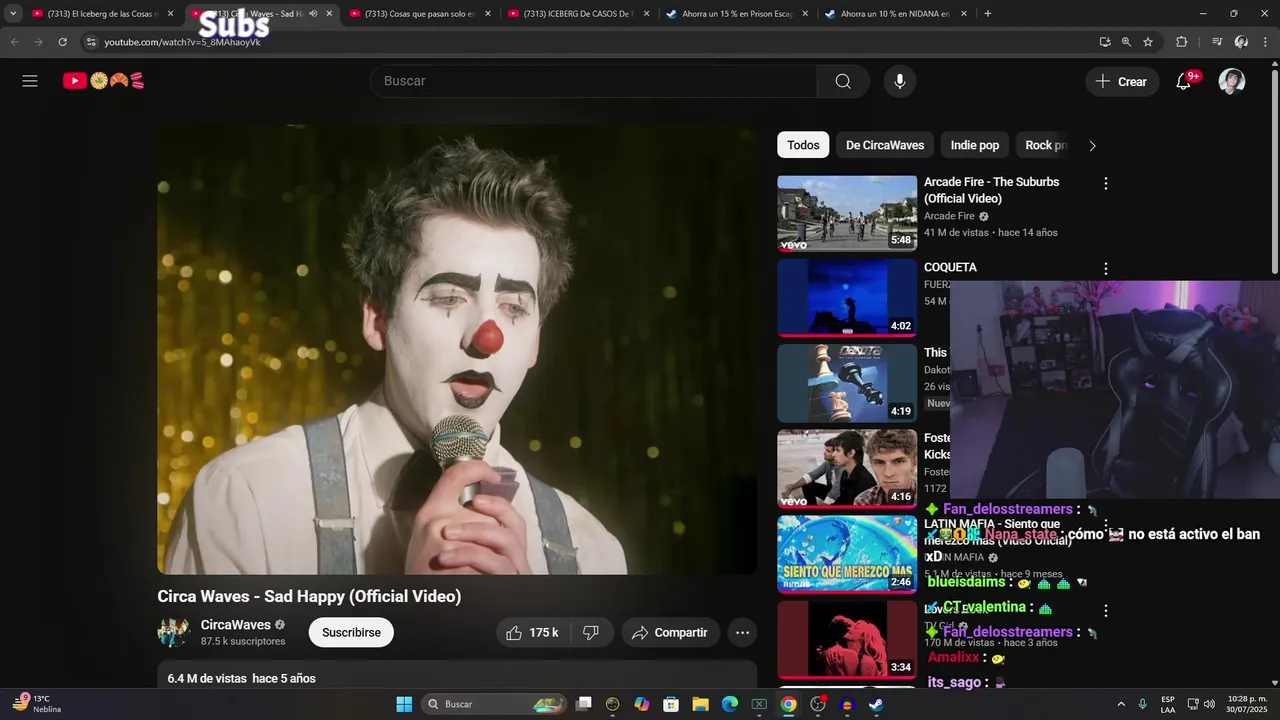Select the Indie pop filter chip
The image size is (1280, 720).
(975, 145)
